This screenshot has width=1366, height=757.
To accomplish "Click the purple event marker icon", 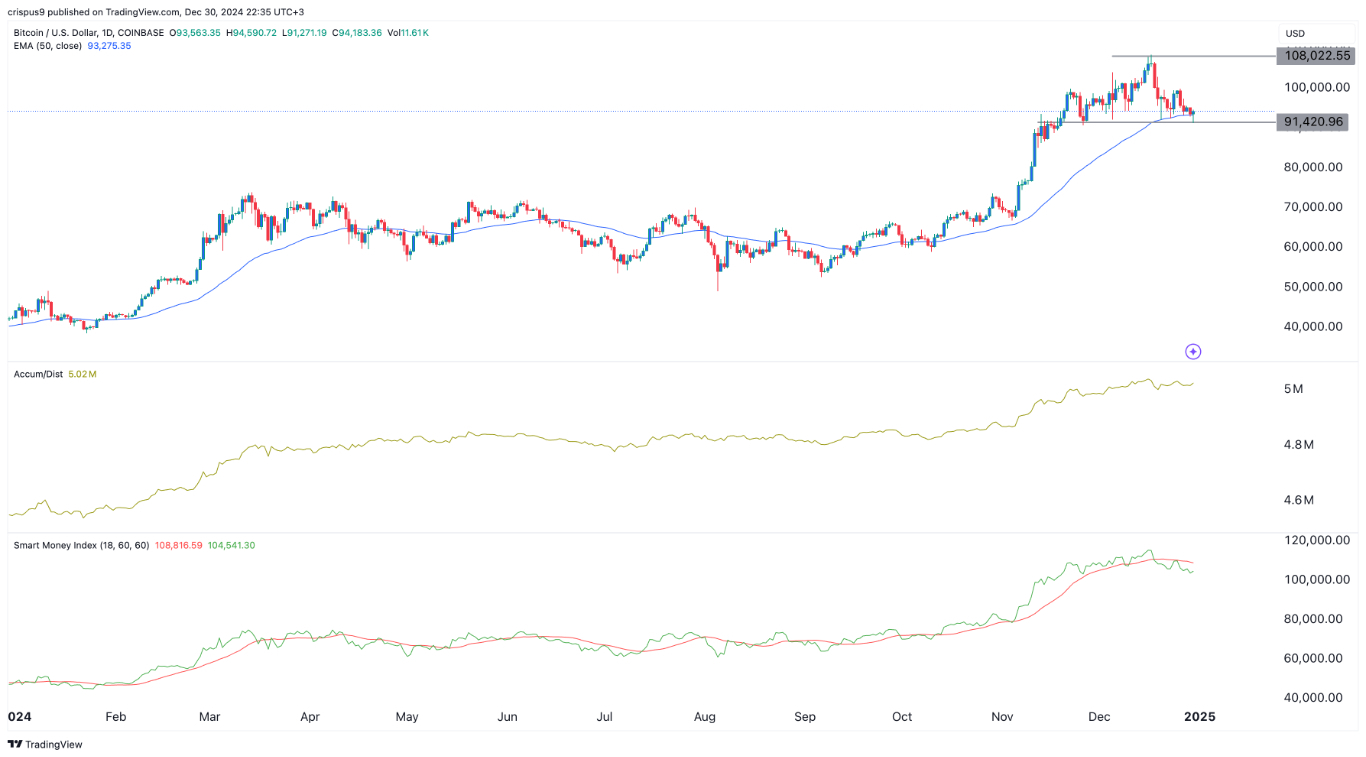I will (x=1193, y=351).
